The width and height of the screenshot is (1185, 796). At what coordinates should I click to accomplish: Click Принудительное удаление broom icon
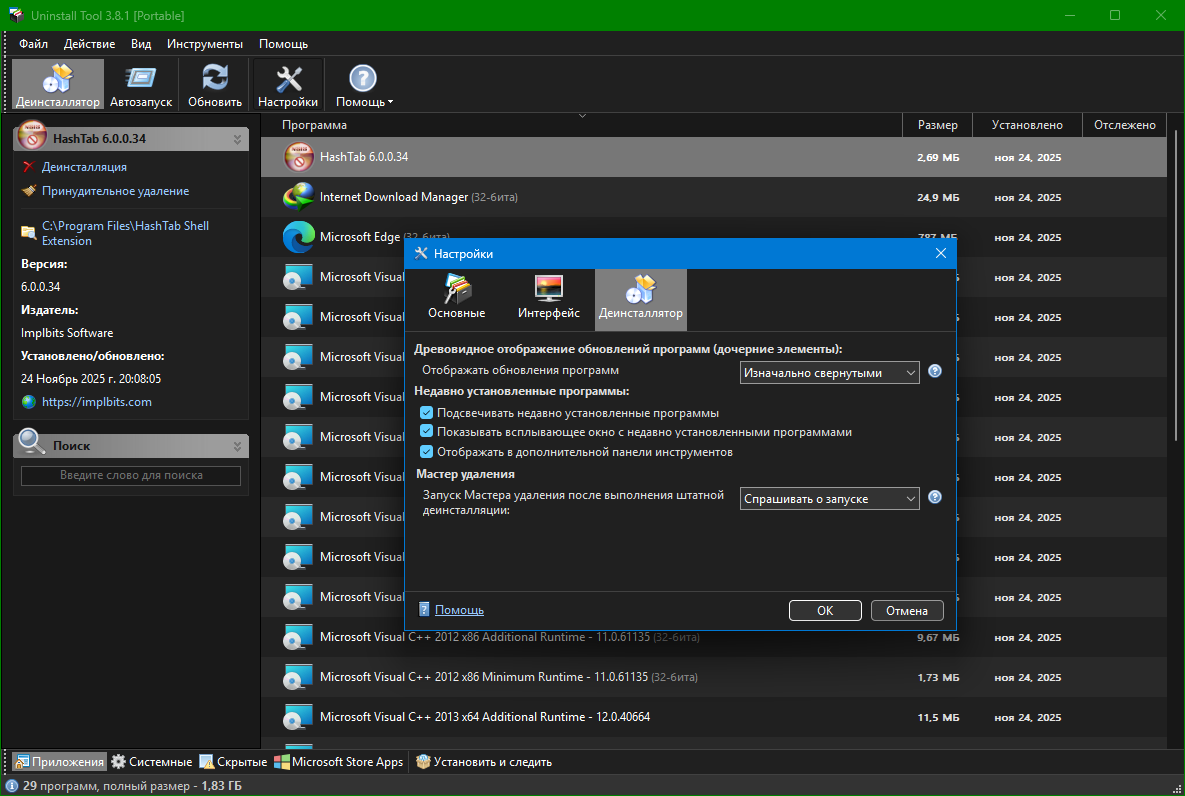point(29,191)
